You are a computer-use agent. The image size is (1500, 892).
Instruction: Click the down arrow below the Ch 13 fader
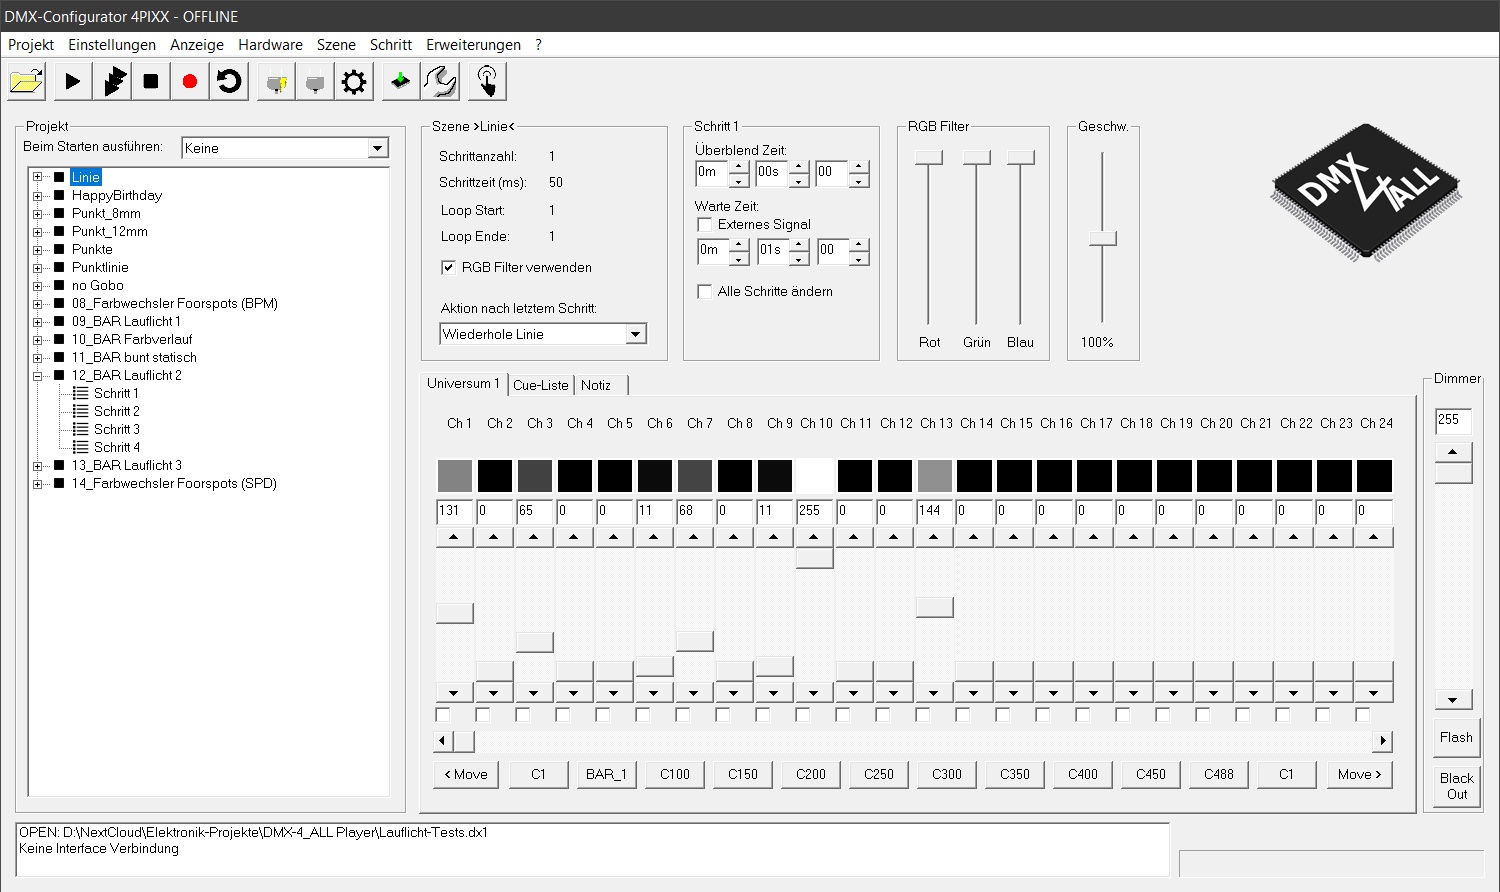(x=934, y=693)
